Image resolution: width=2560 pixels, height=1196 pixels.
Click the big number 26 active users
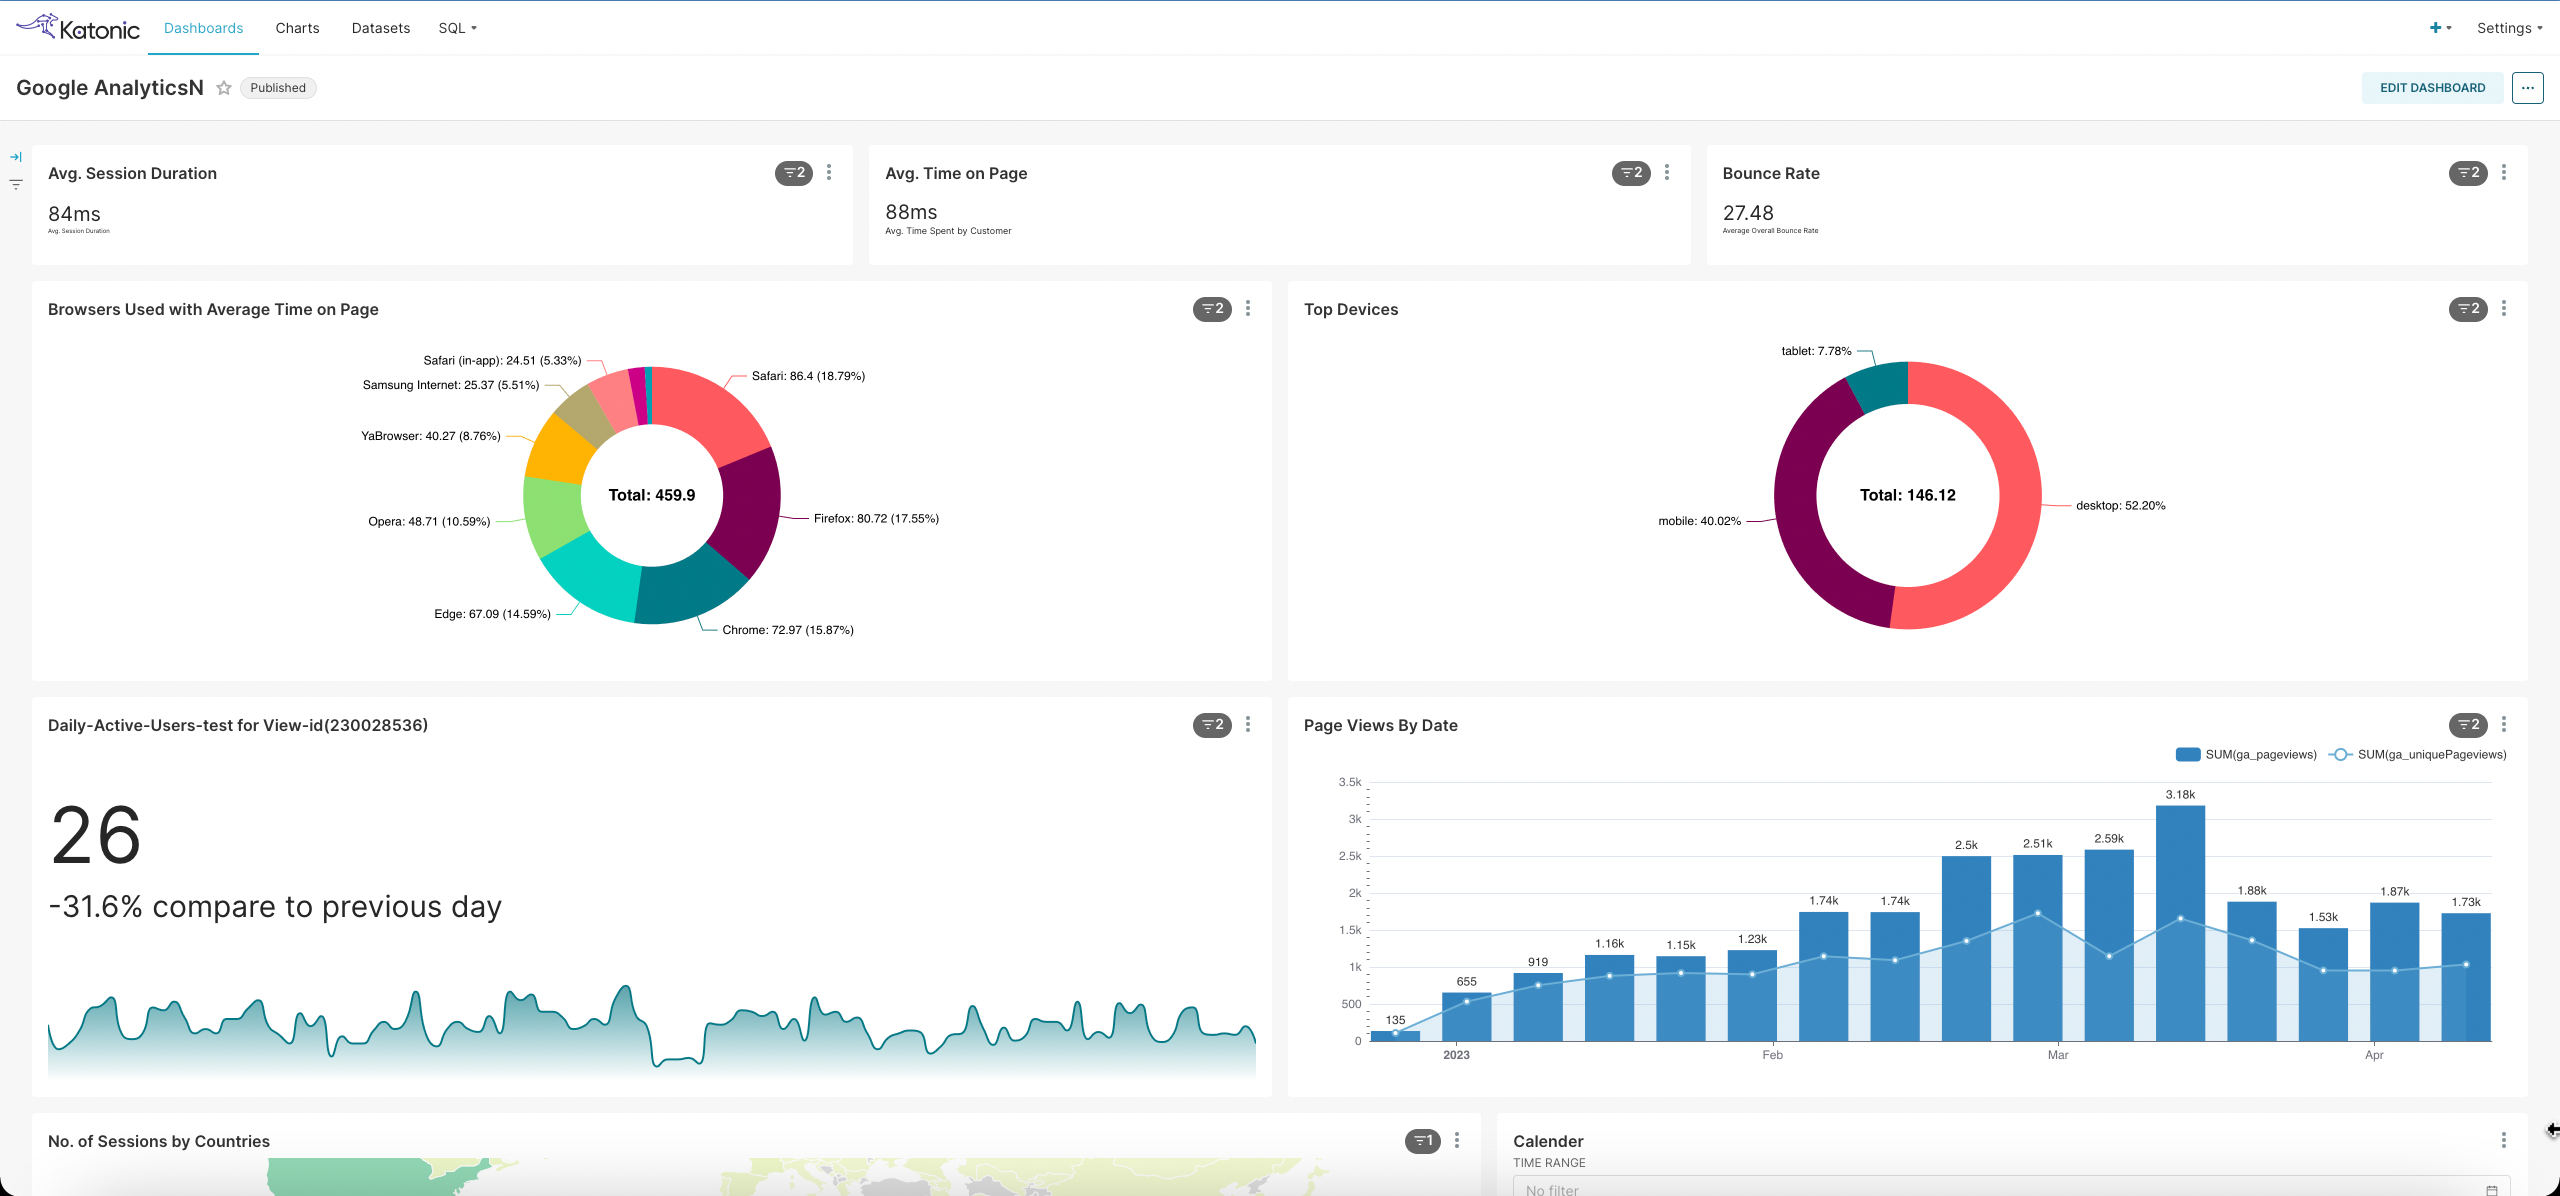(96, 836)
